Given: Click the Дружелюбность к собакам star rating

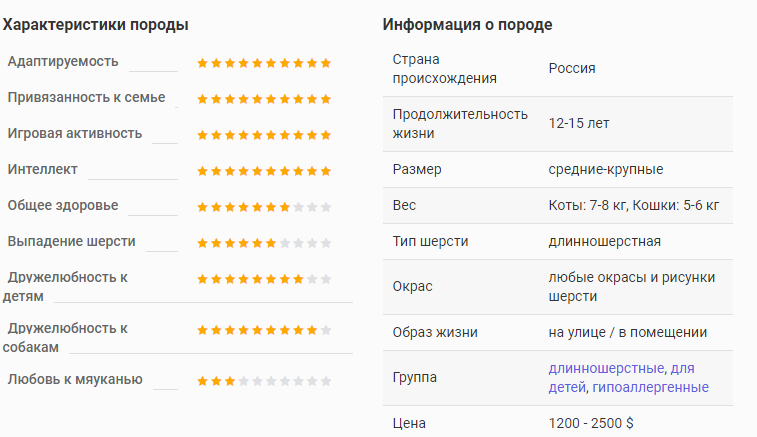Looking at the screenshot, I should 264,330.
